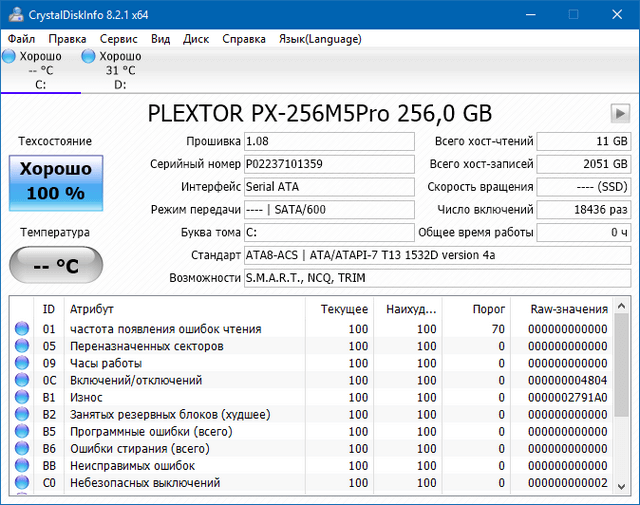Image resolution: width=640 pixels, height=505 pixels.
Task: Click the Серийный номер value field
Action: pos(328,164)
